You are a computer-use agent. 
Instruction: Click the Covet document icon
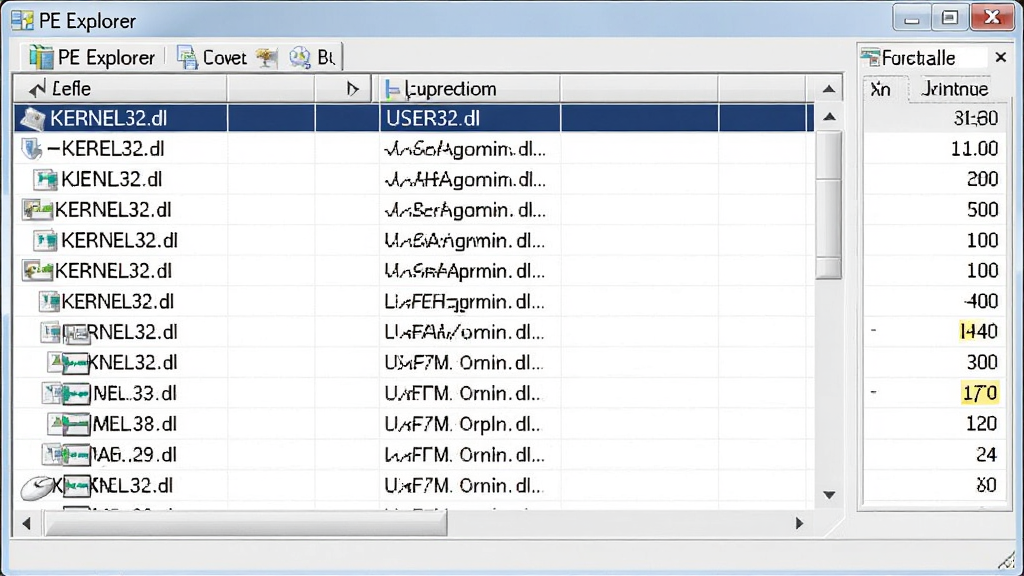coord(187,58)
